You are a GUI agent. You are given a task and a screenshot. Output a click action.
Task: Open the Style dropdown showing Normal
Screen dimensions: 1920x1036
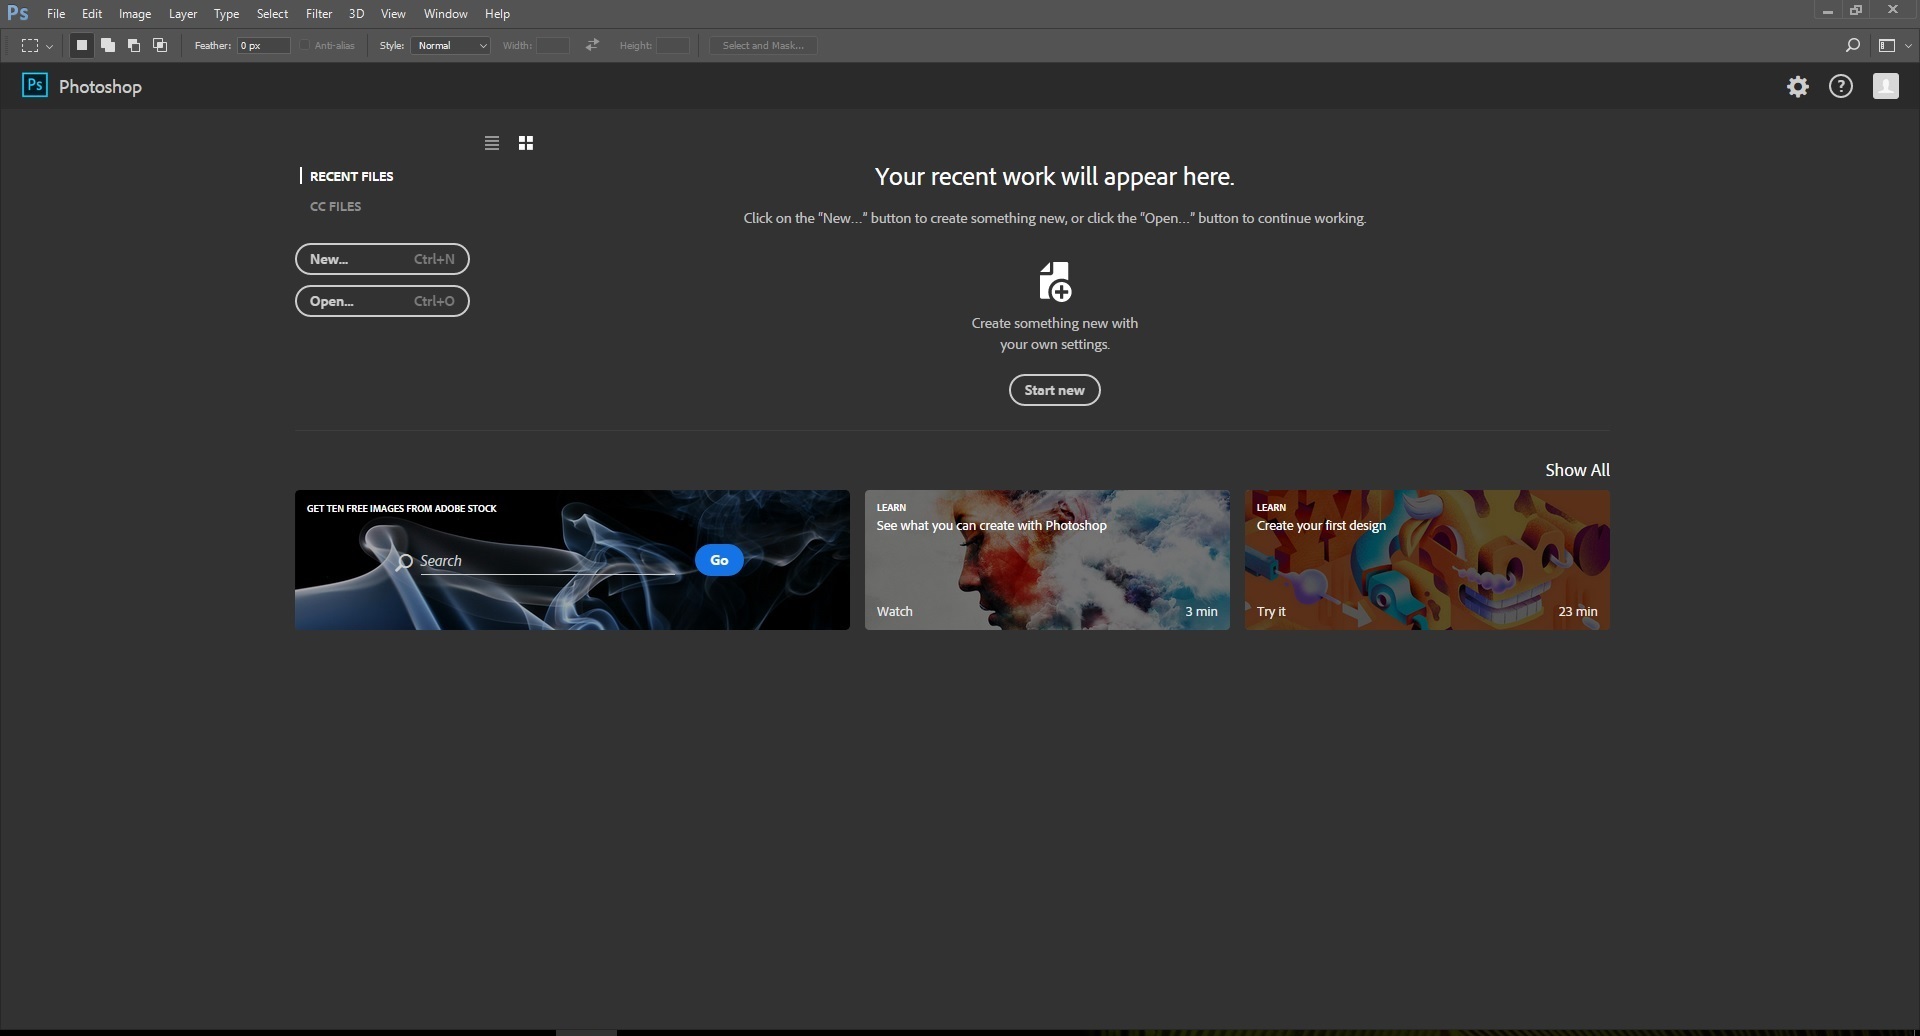point(450,45)
